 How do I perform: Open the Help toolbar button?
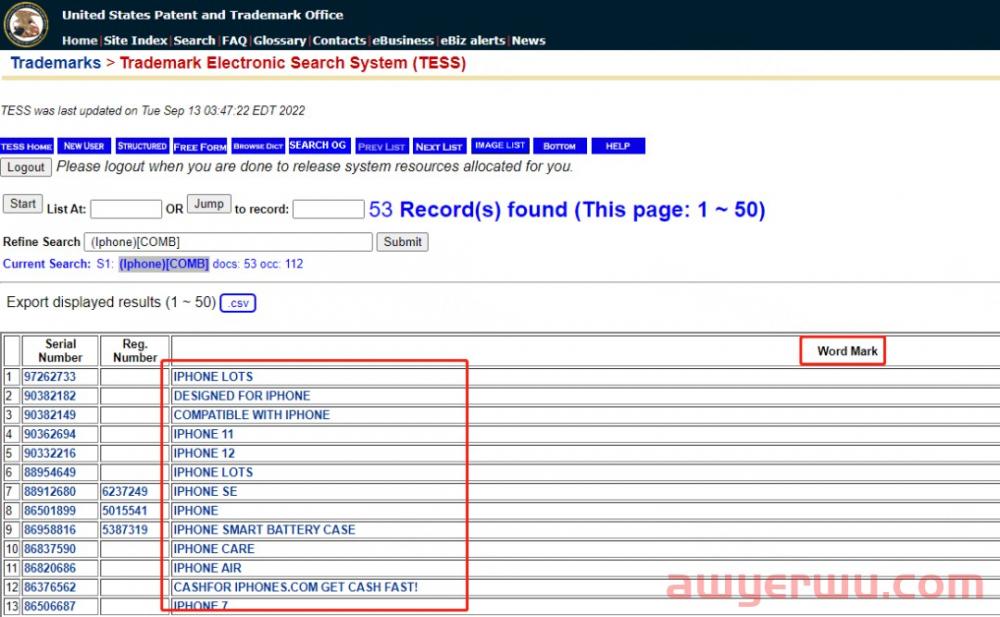(x=618, y=146)
